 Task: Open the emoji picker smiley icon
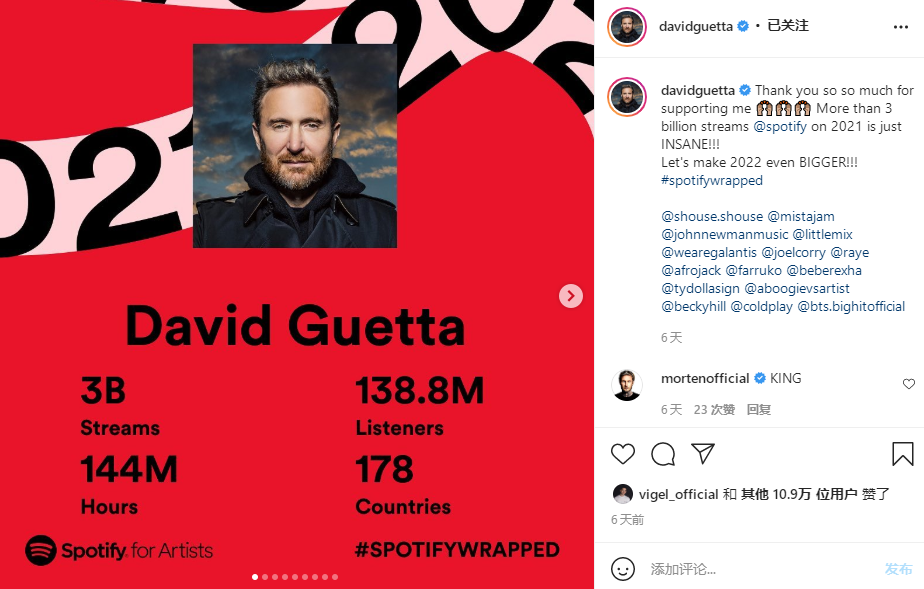tap(623, 569)
